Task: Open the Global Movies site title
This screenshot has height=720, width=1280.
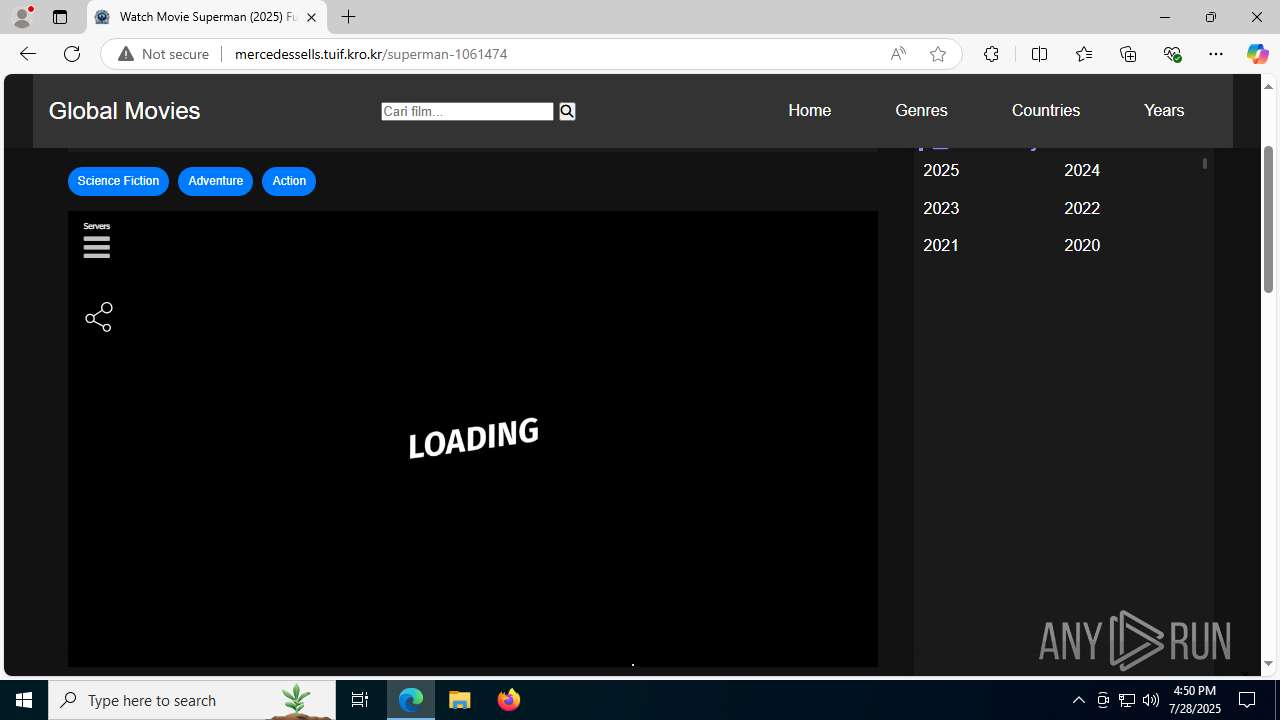Action: point(124,111)
